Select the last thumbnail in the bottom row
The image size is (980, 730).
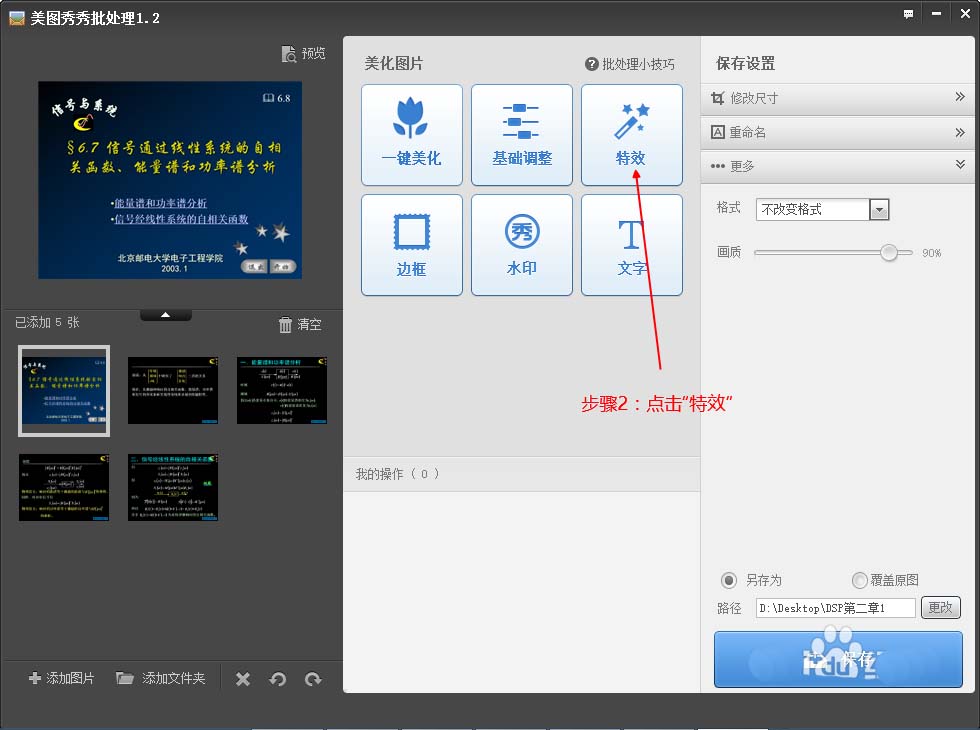(x=173, y=488)
